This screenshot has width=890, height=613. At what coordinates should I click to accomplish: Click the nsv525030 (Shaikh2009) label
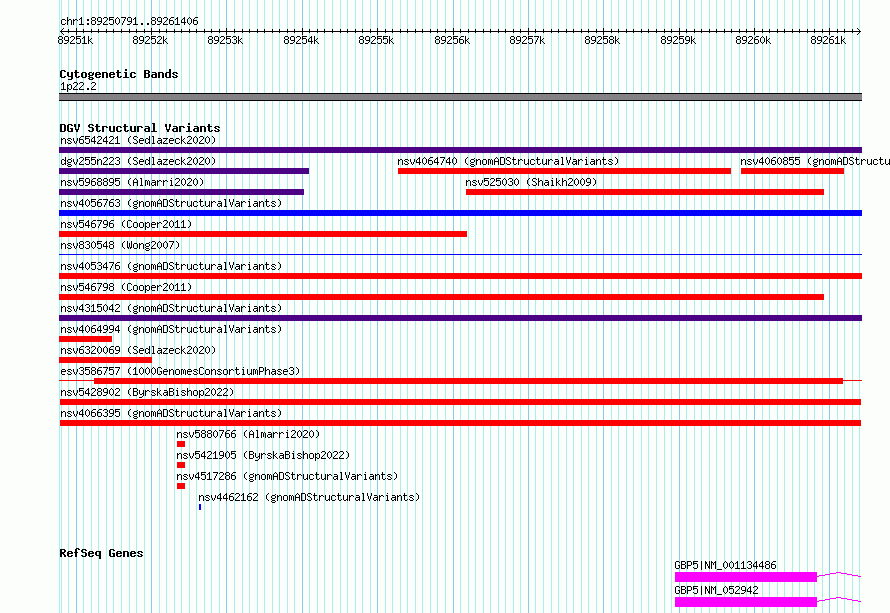point(531,182)
